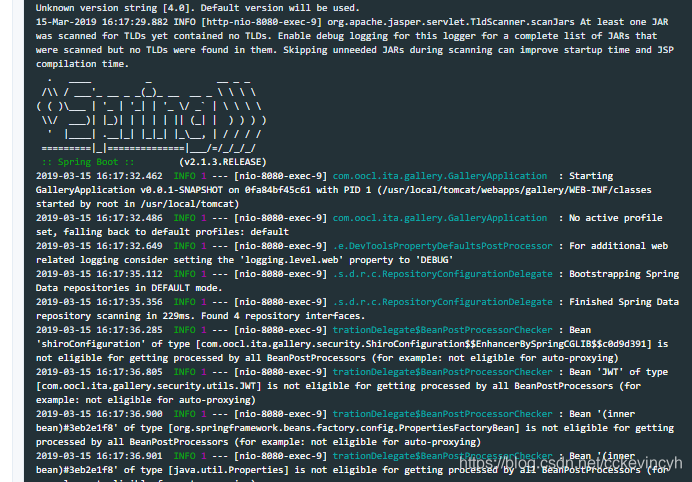The image size is (692, 482).
Task: Click the ":: Spring Boot ::" label
Action: 88,162
